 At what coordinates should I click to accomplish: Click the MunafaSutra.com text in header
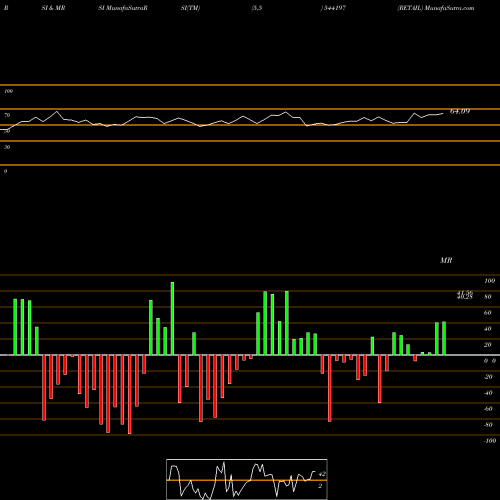(x=449, y=8)
